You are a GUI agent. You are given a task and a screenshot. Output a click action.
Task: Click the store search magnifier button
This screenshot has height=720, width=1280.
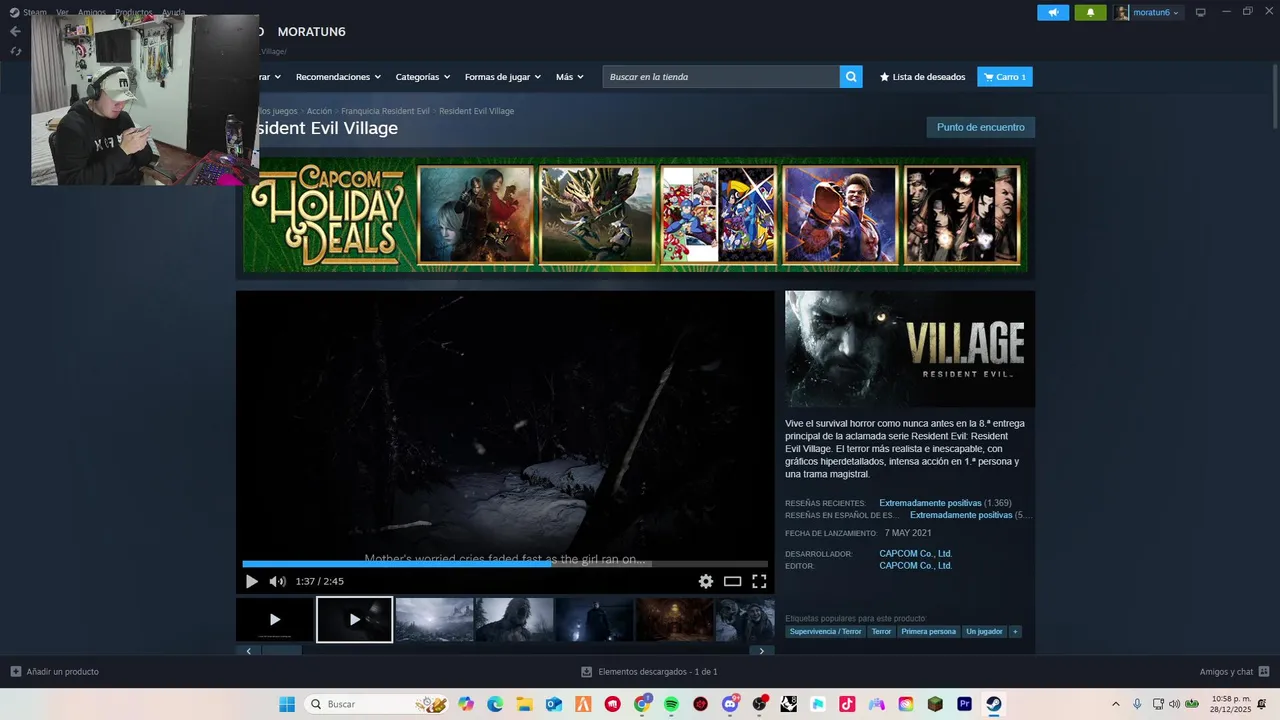851,77
